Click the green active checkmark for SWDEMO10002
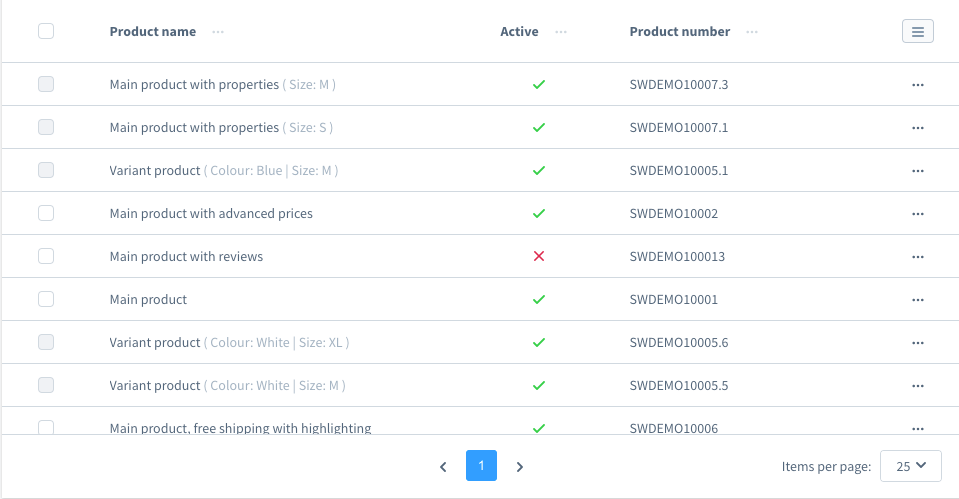The image size is (959, 499). [x=539, y=213]
